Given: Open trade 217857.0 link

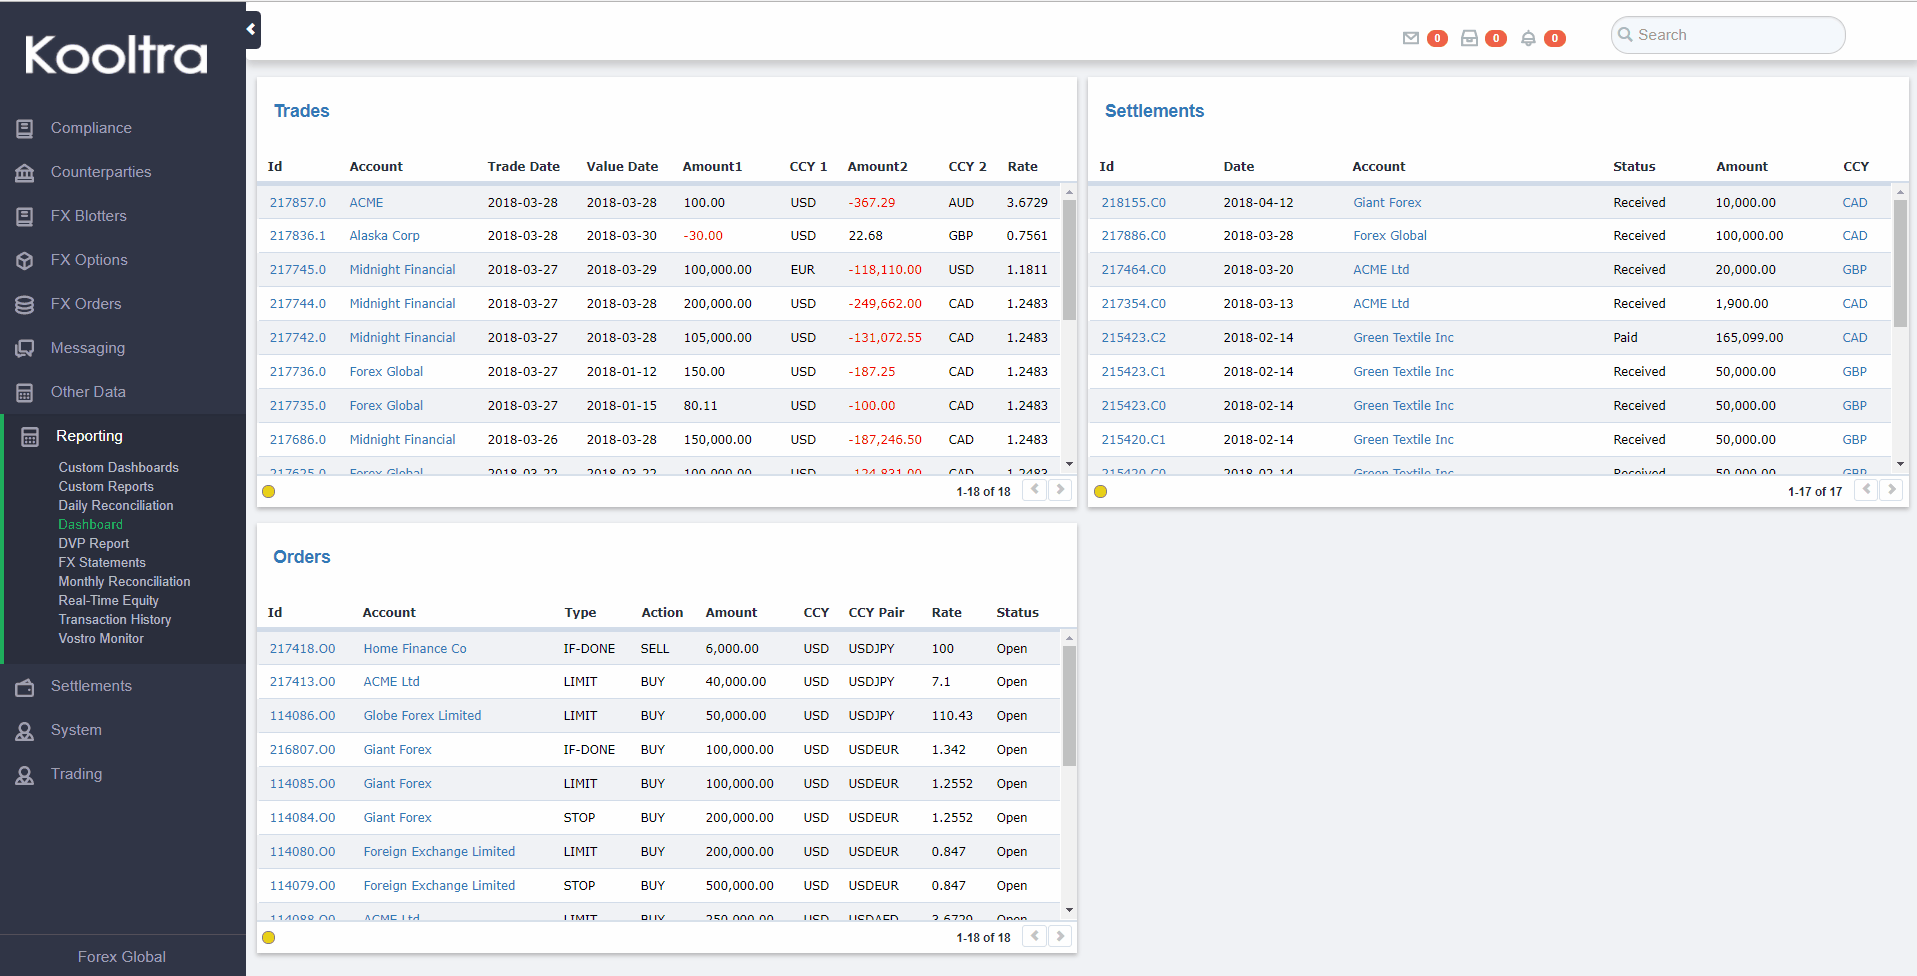Looking at the screenshot, I should coord(298,202).
